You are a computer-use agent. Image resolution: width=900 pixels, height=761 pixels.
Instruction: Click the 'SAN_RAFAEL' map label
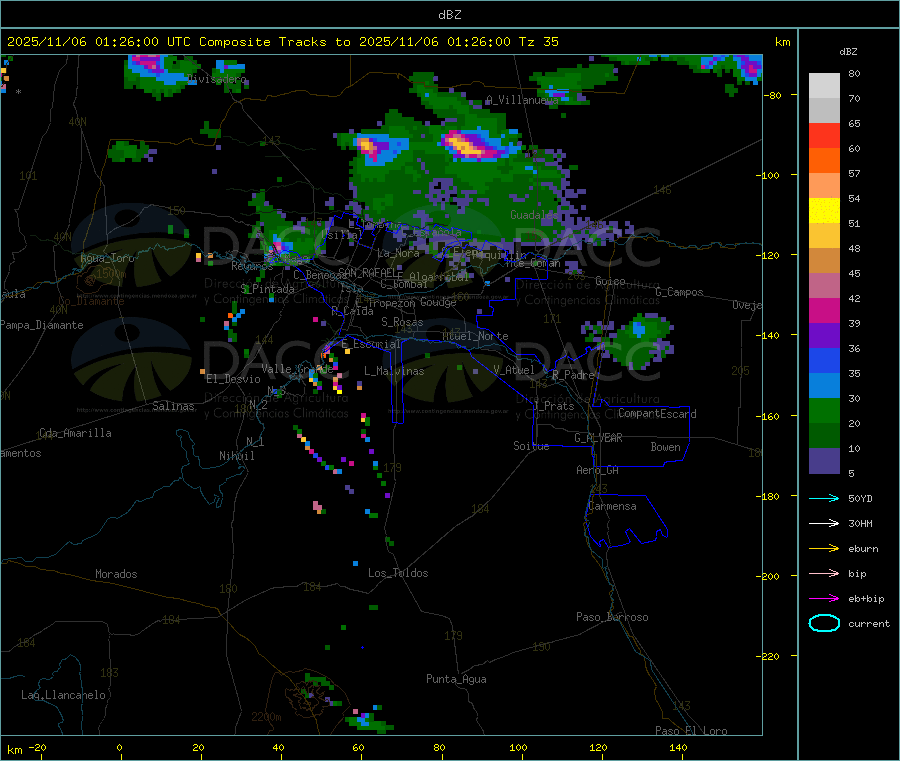coord(370,272)
